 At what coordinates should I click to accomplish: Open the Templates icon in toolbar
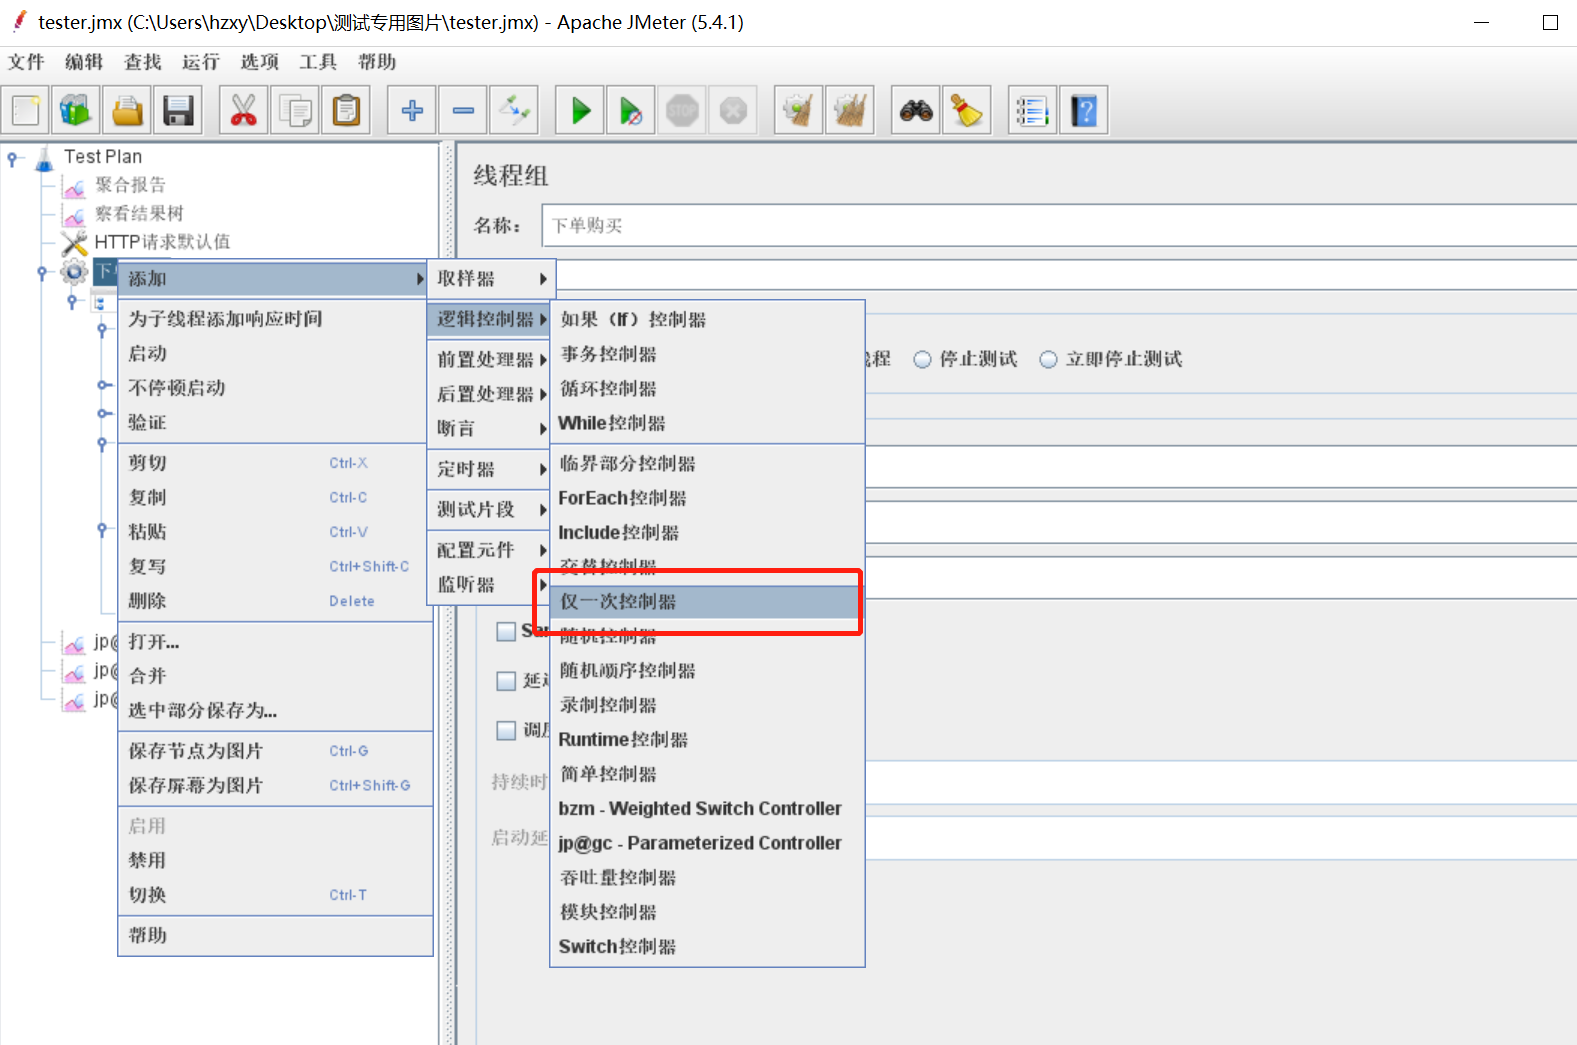(76, 110)
